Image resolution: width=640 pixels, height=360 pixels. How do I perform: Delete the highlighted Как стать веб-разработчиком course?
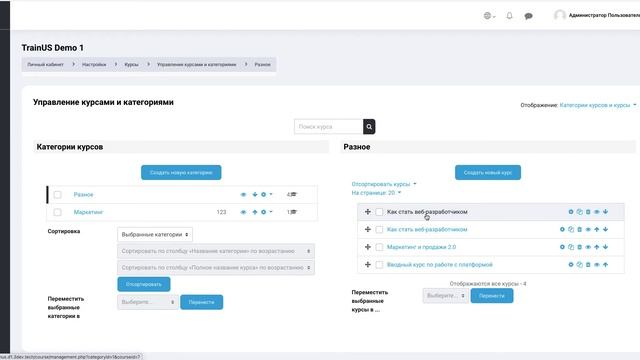tap(588, 212)
